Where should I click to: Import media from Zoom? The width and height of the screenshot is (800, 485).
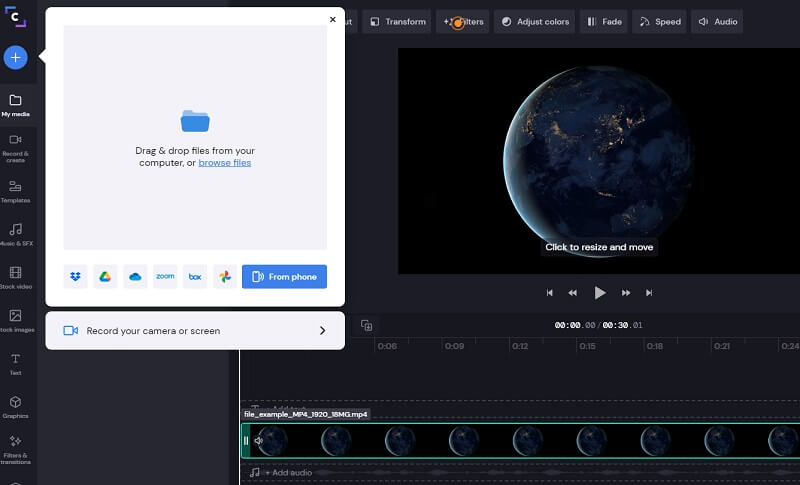(x=165, y=276)
